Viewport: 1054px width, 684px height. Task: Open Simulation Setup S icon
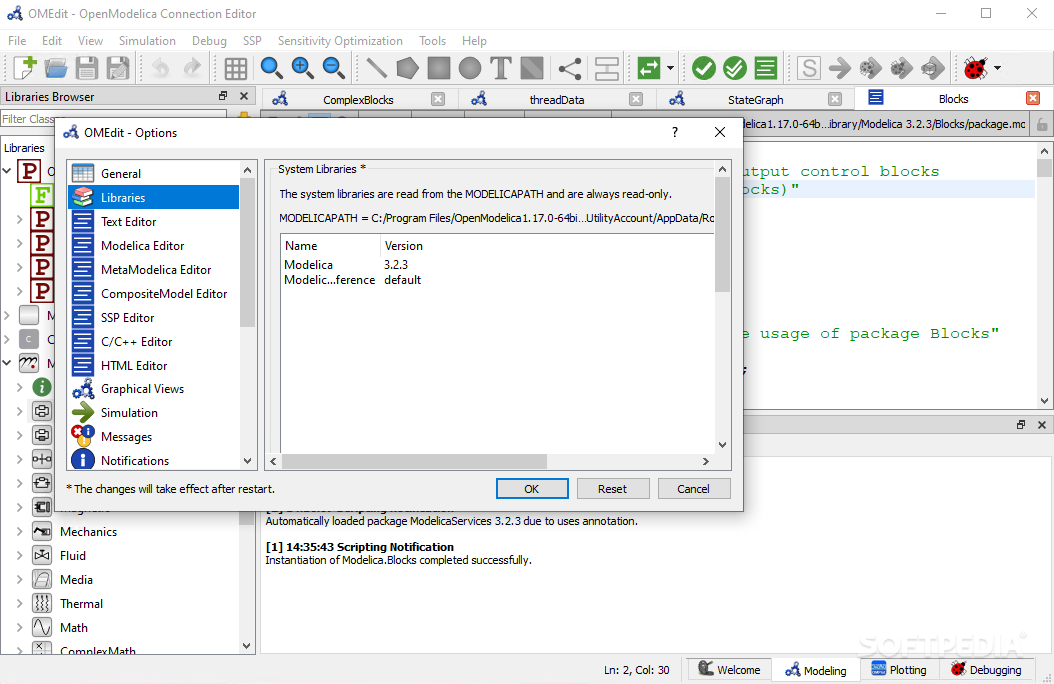(809, 68)
